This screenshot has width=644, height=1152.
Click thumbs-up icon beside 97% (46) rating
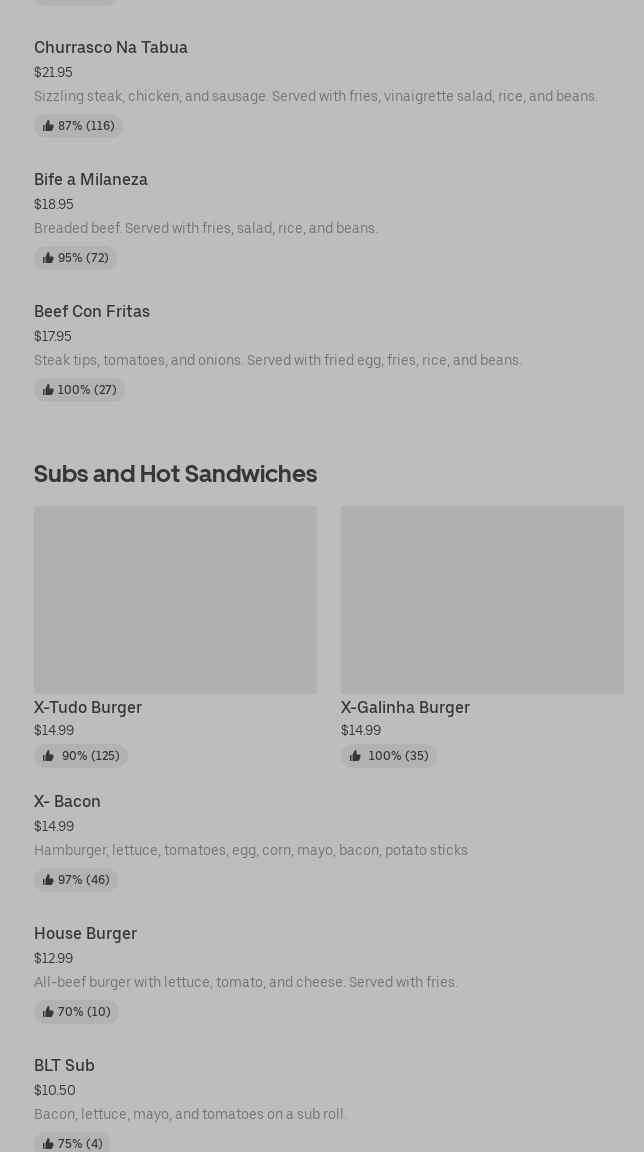[x=48, y=880]
